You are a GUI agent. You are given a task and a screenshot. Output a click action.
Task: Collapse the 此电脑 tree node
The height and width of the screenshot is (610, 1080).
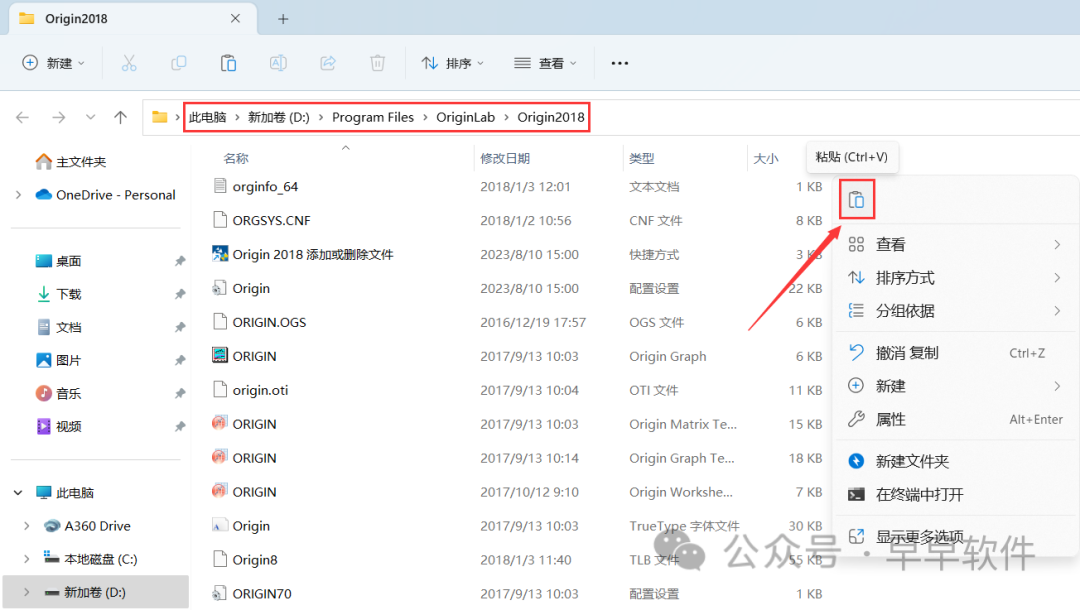[x=19, y=493]
